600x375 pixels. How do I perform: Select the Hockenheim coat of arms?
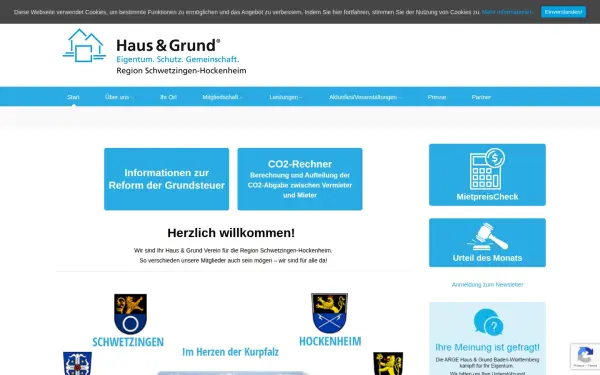coord(329,313)
